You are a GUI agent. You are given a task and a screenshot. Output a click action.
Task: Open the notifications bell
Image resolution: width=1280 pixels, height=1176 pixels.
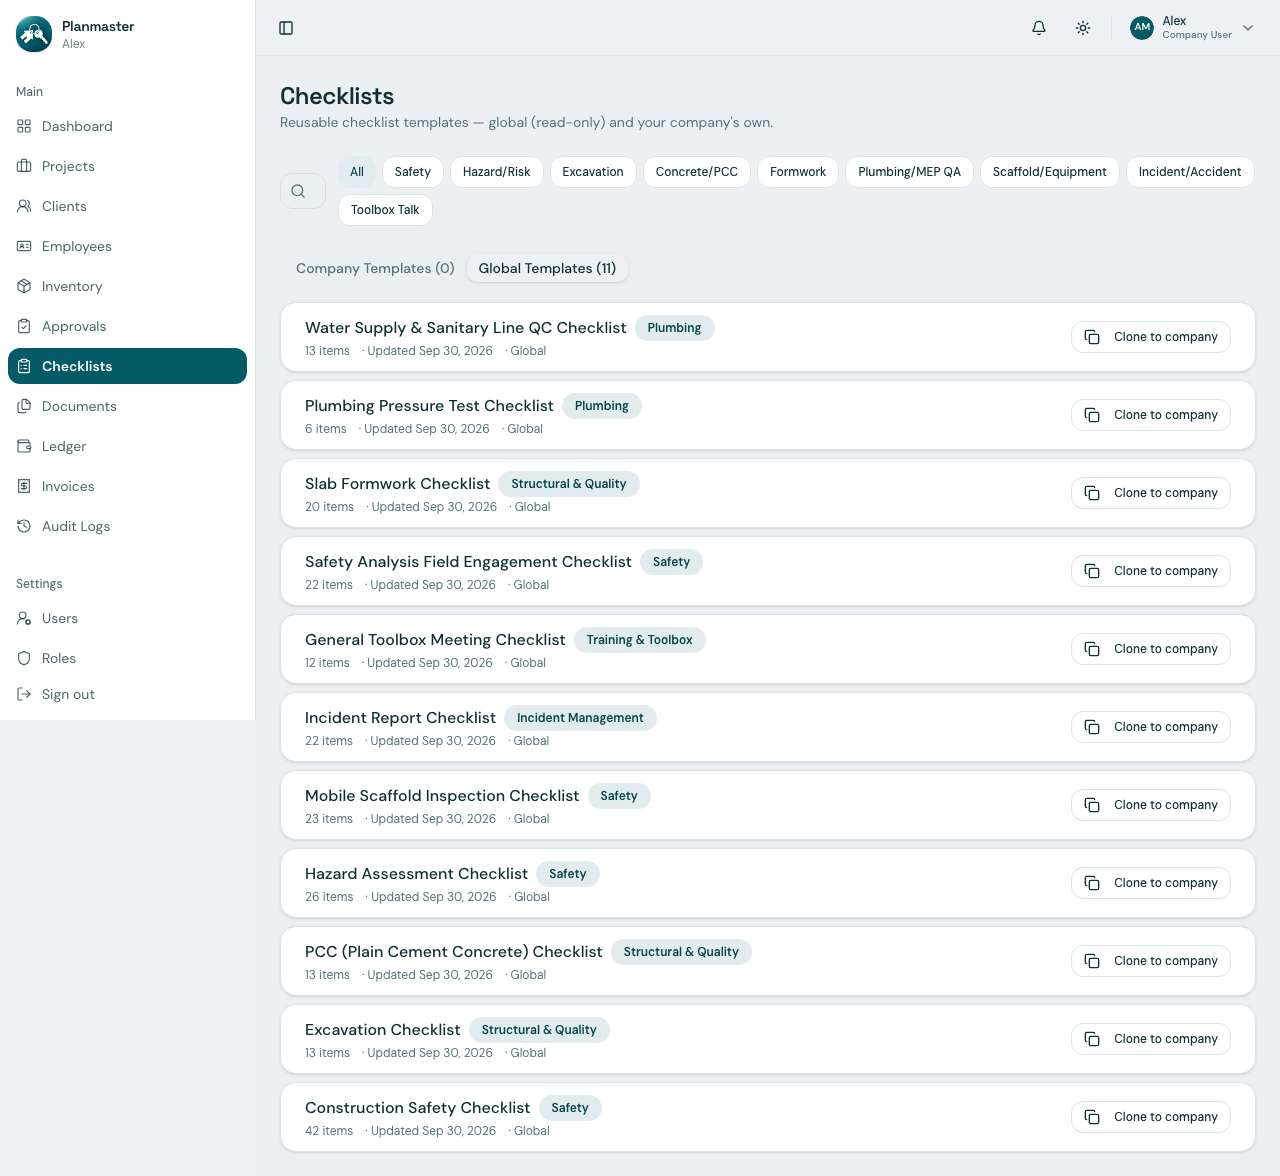click(x=1039, y=28)
